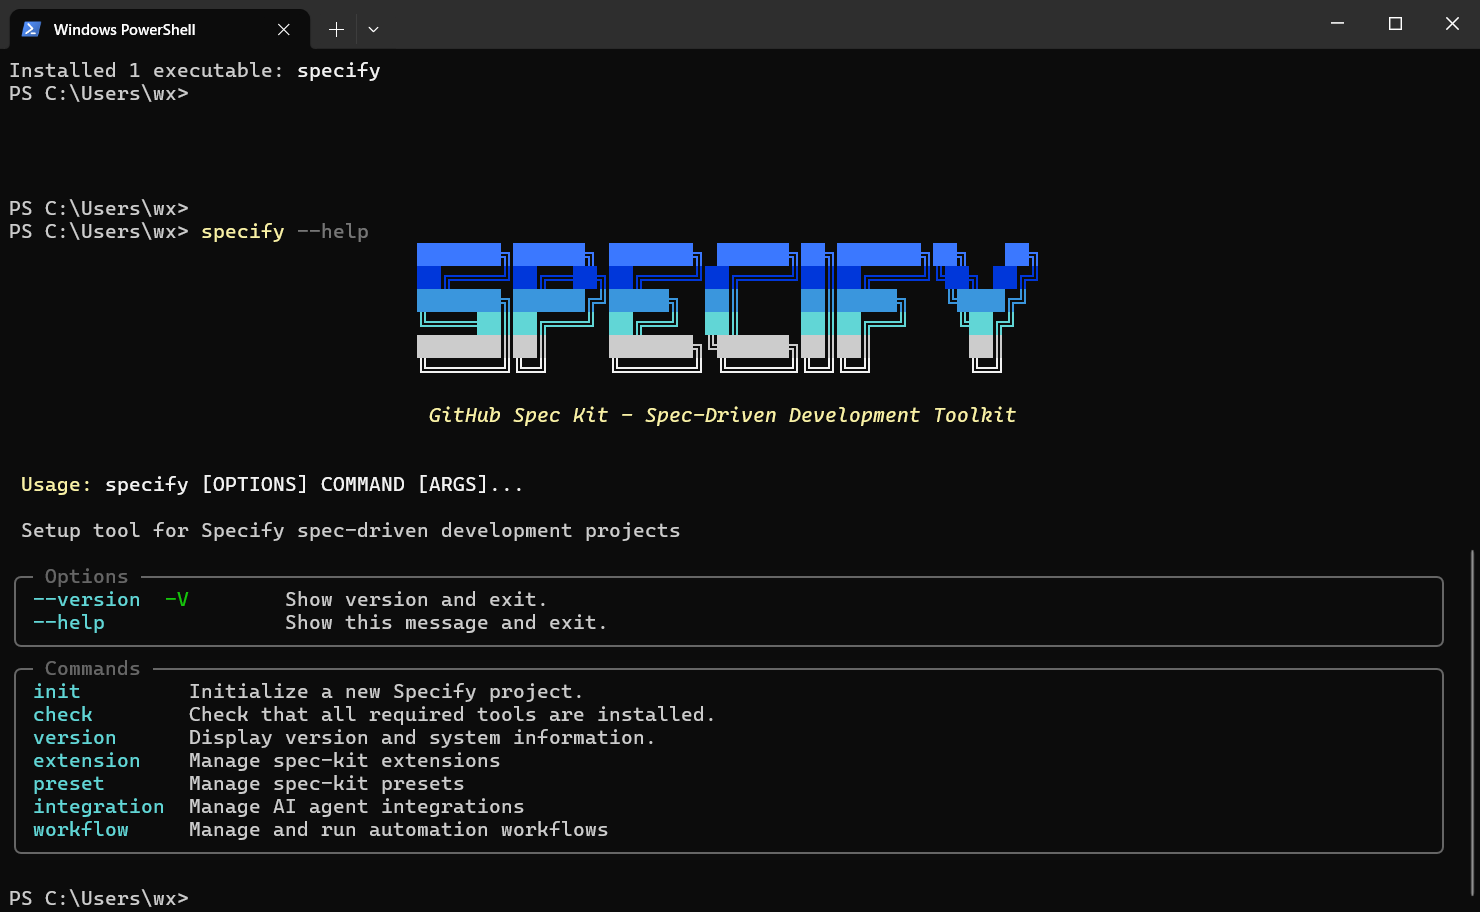This screenshot has width=1480, height=912.
Task: Click the 'integration' command name
Action: [x=98, y=806]
